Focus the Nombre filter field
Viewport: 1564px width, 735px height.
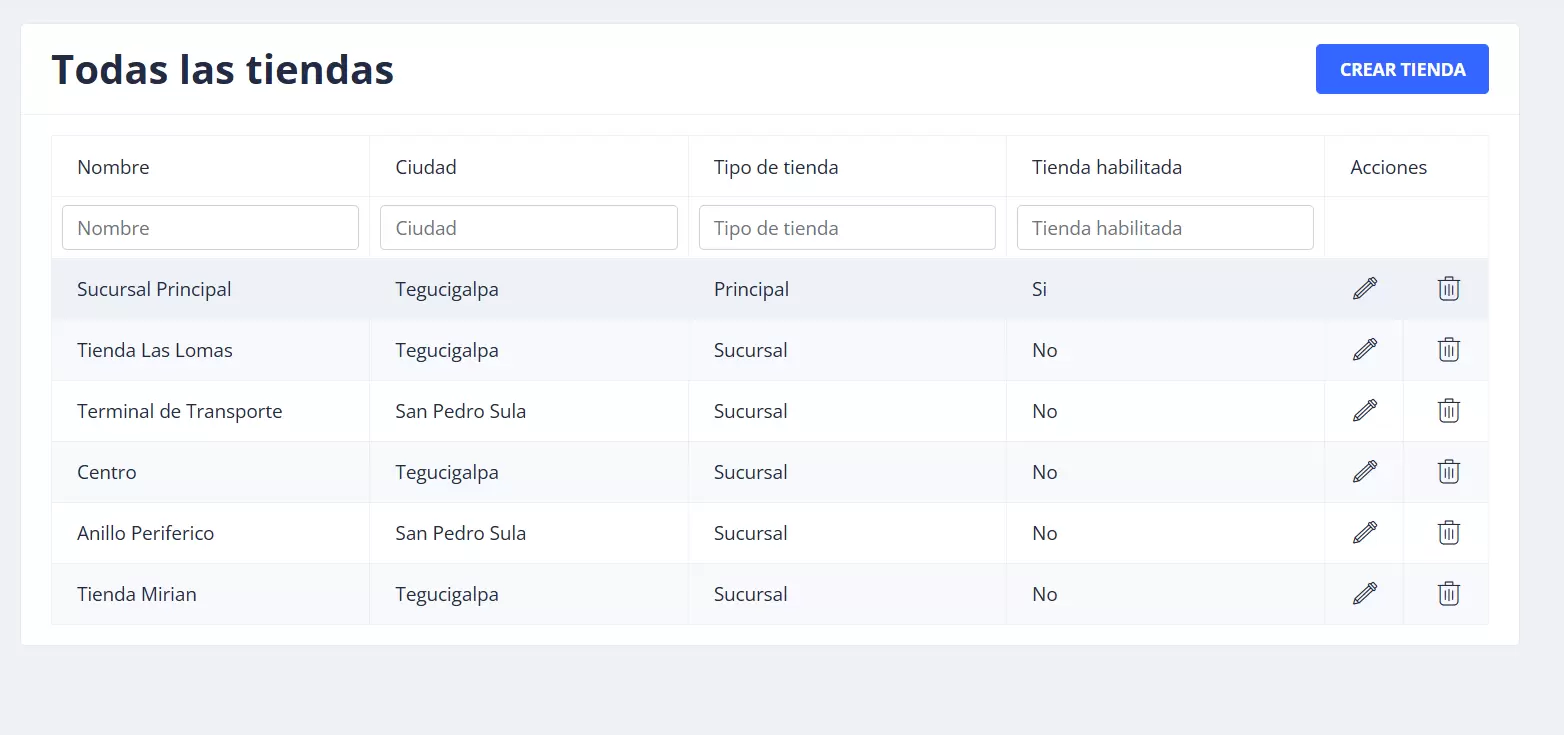(x=210, y=228)
